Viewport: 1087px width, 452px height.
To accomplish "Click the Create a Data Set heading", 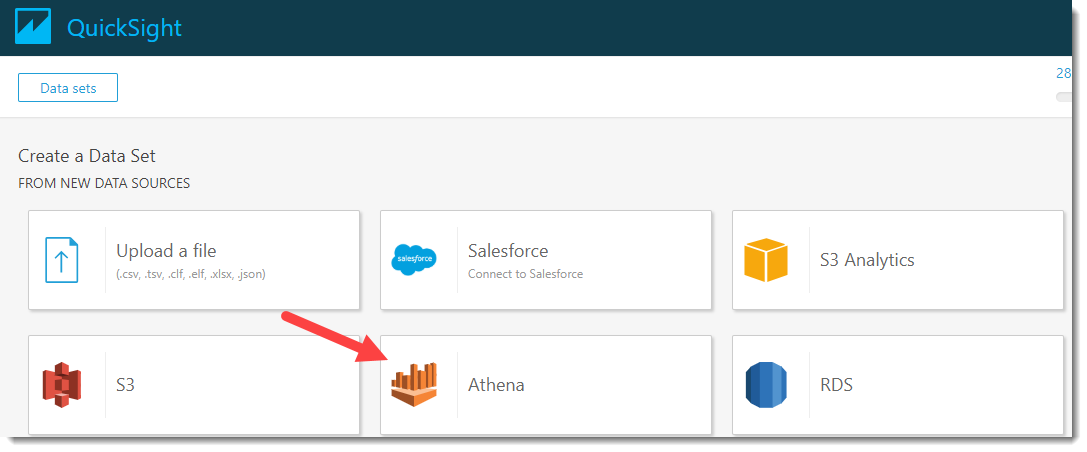I will pyautogui.click(x=87, y=156).
